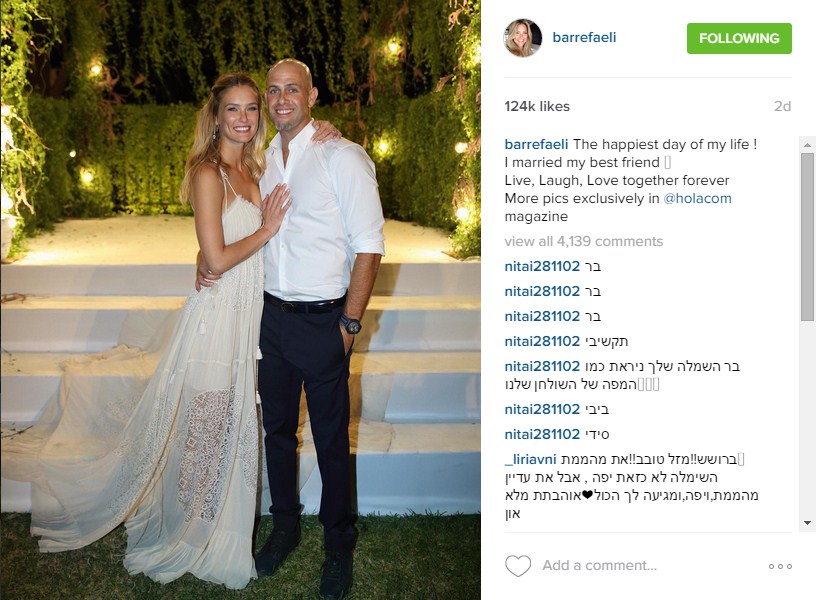
Task: View the 124k likes list
Action: [x=537, y=106]
